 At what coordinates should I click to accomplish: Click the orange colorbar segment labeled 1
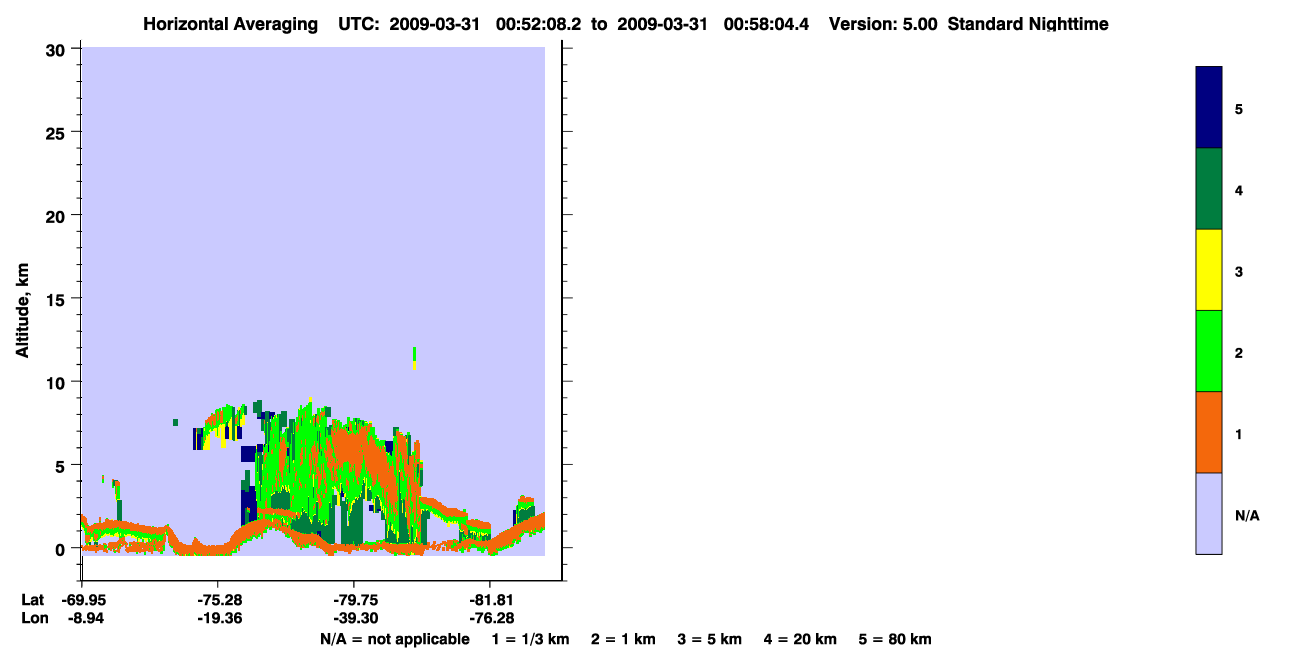pos(1209,432)
